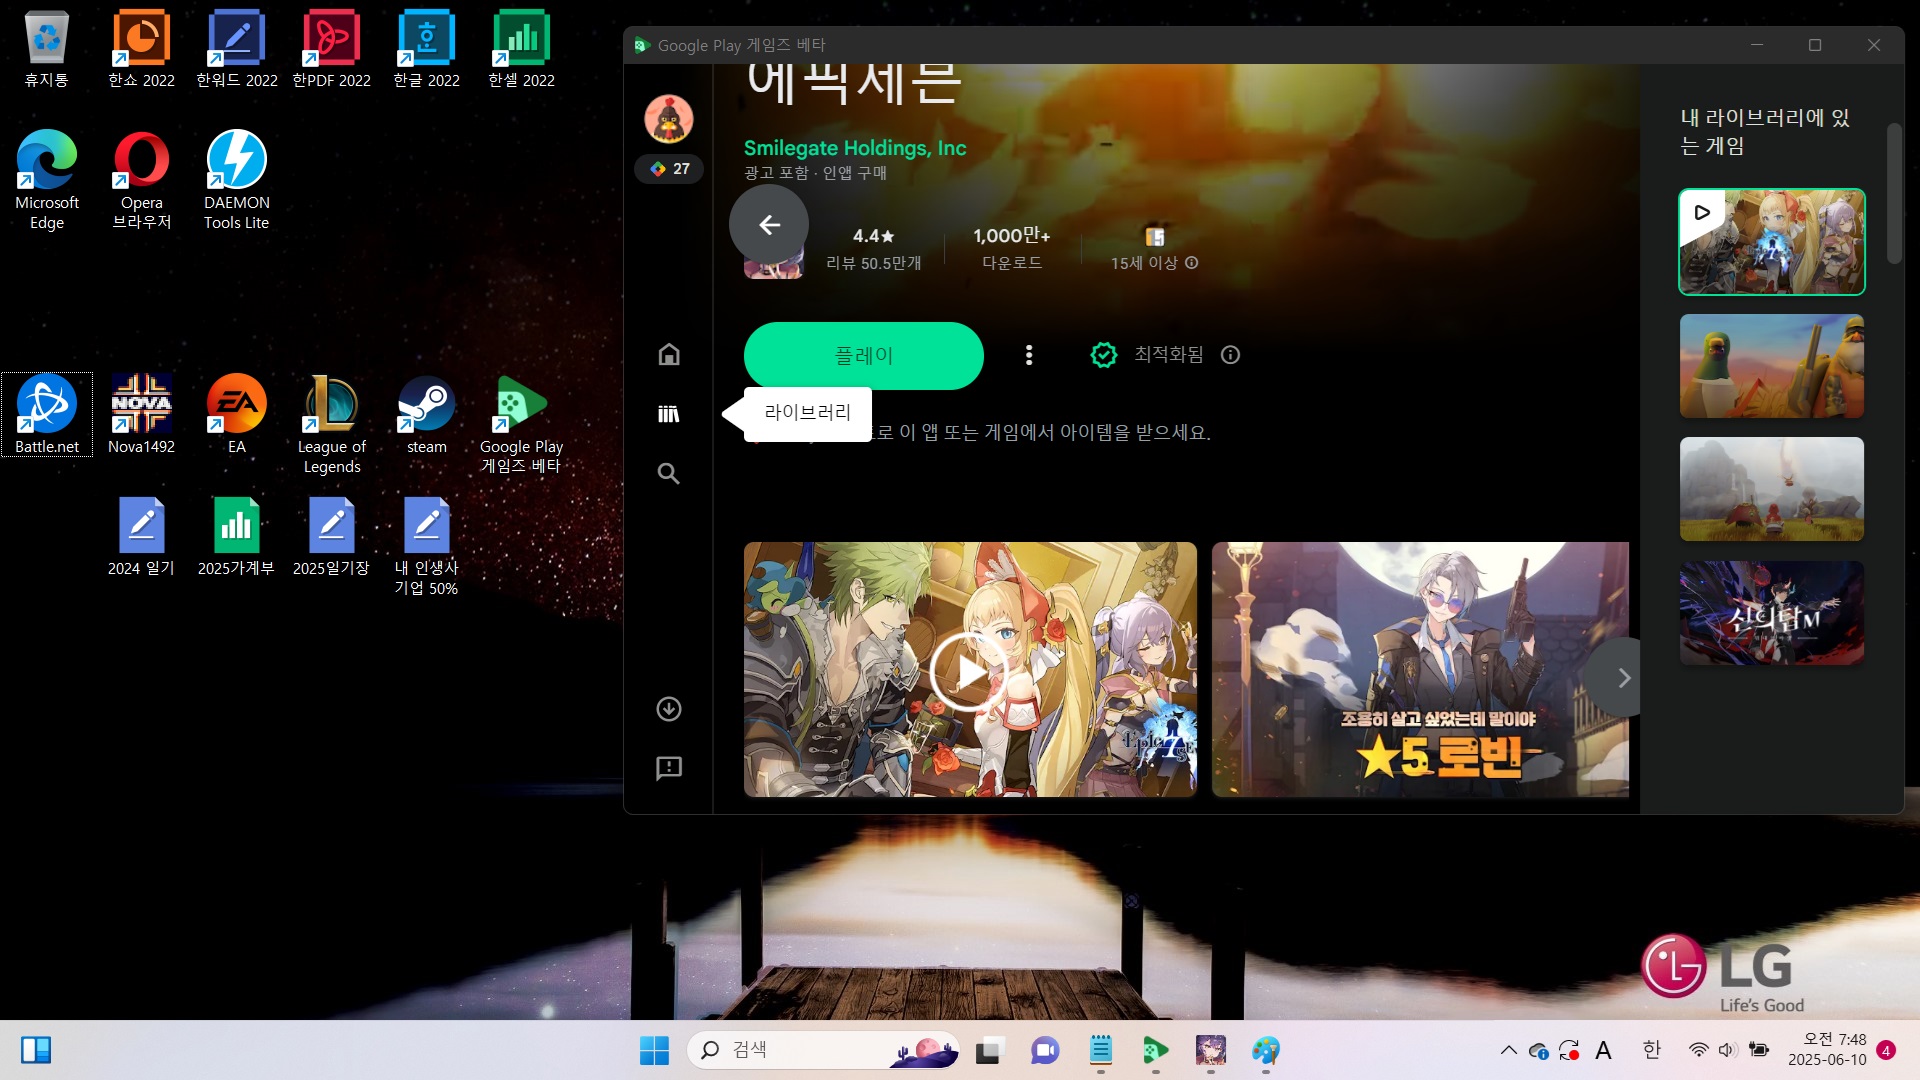Select the first library game thumbnail
This screenshot has height=1080, width=1920.
tap(1772, 242)
